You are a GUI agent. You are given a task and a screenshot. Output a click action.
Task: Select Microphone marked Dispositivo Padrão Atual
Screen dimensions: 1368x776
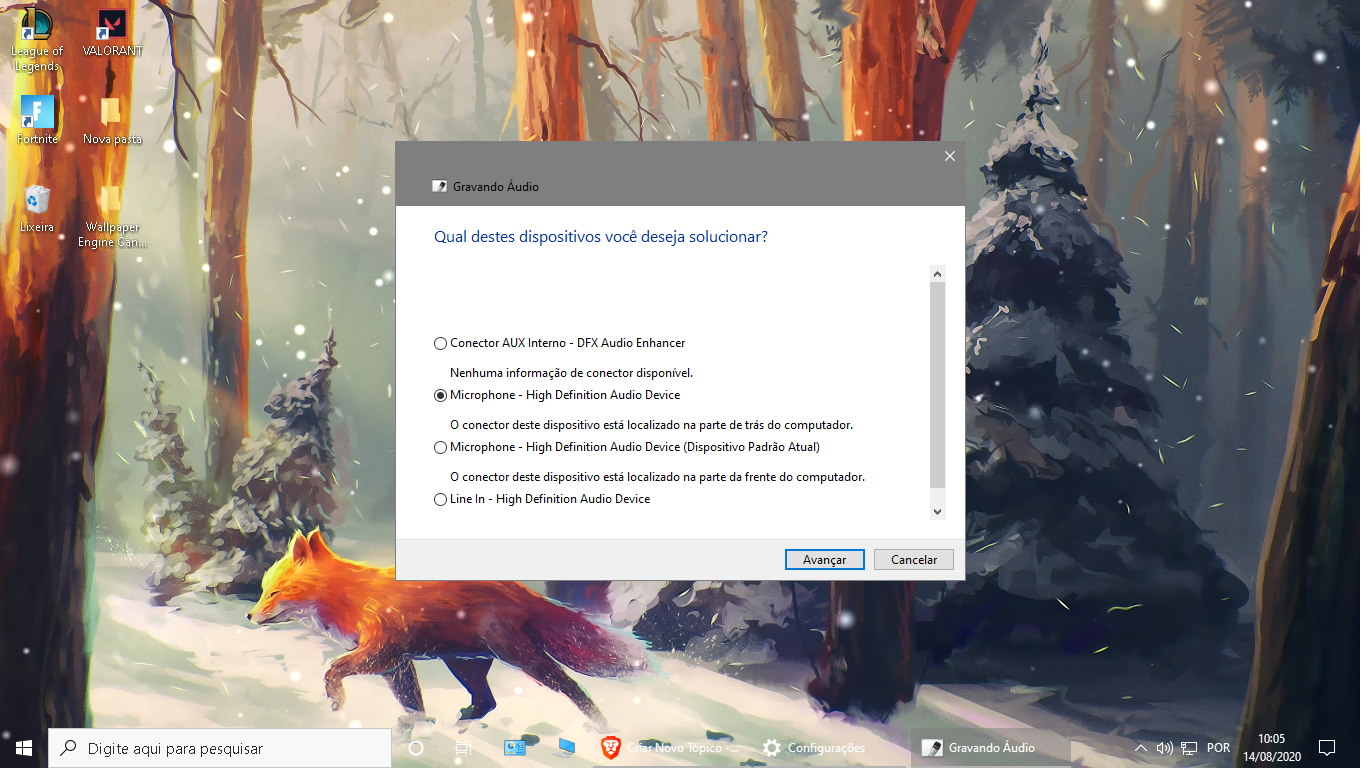(x=440, y=447)
